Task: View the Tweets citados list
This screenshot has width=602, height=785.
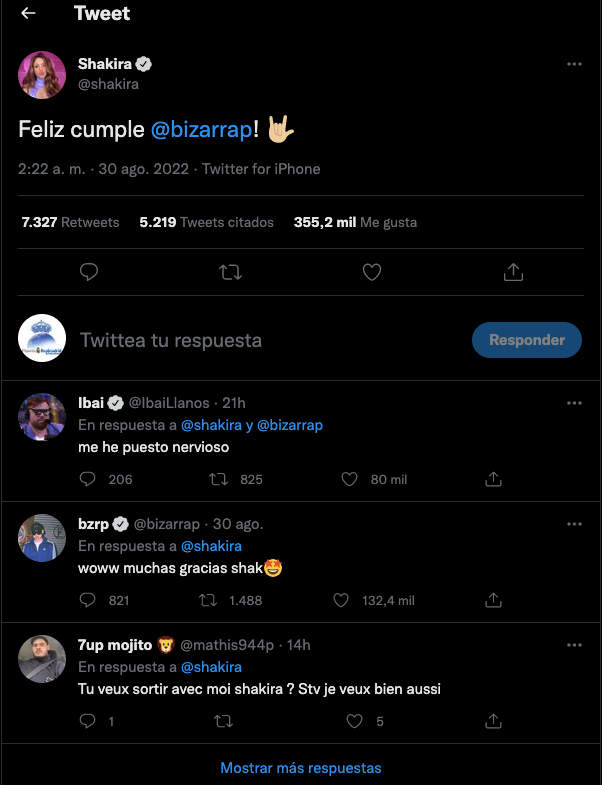Action: click(x=206, y=222)
